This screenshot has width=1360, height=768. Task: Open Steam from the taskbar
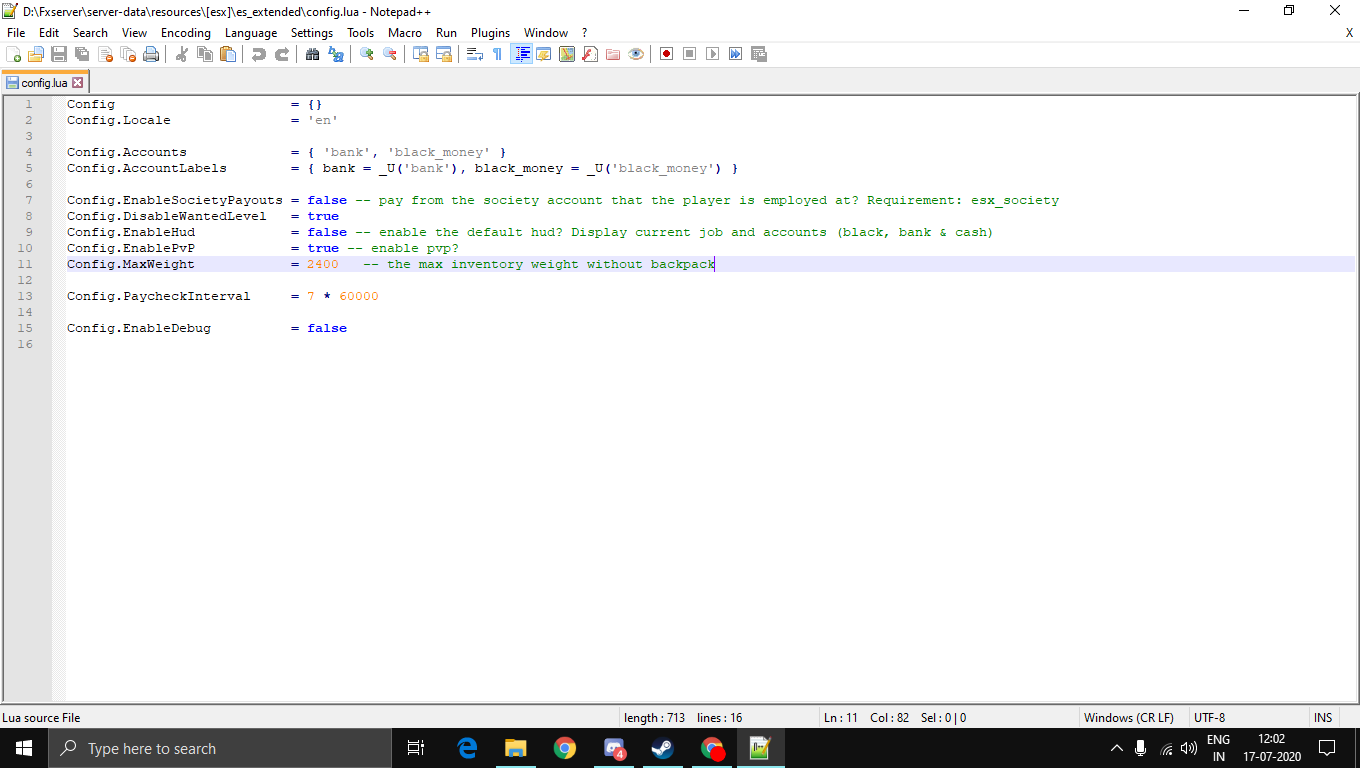pos(662,748)
